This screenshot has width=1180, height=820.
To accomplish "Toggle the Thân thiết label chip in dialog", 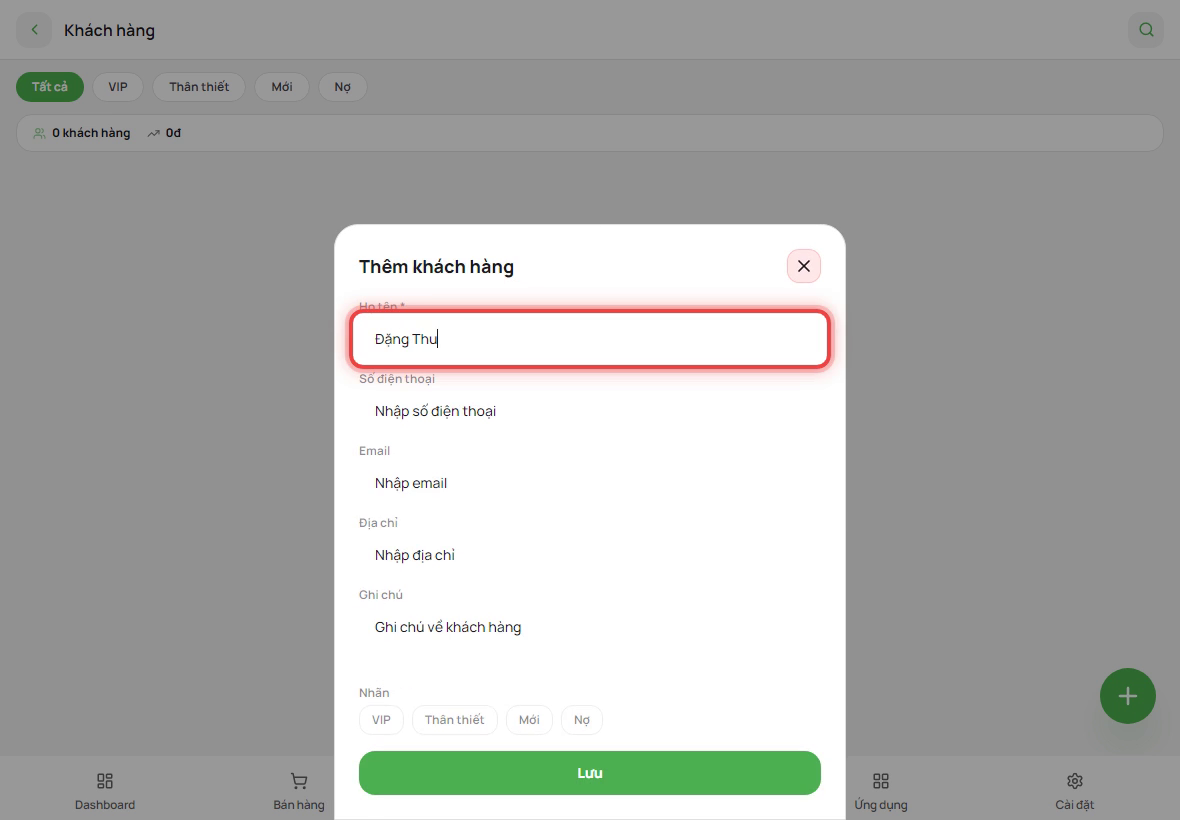I will point(455,720).
